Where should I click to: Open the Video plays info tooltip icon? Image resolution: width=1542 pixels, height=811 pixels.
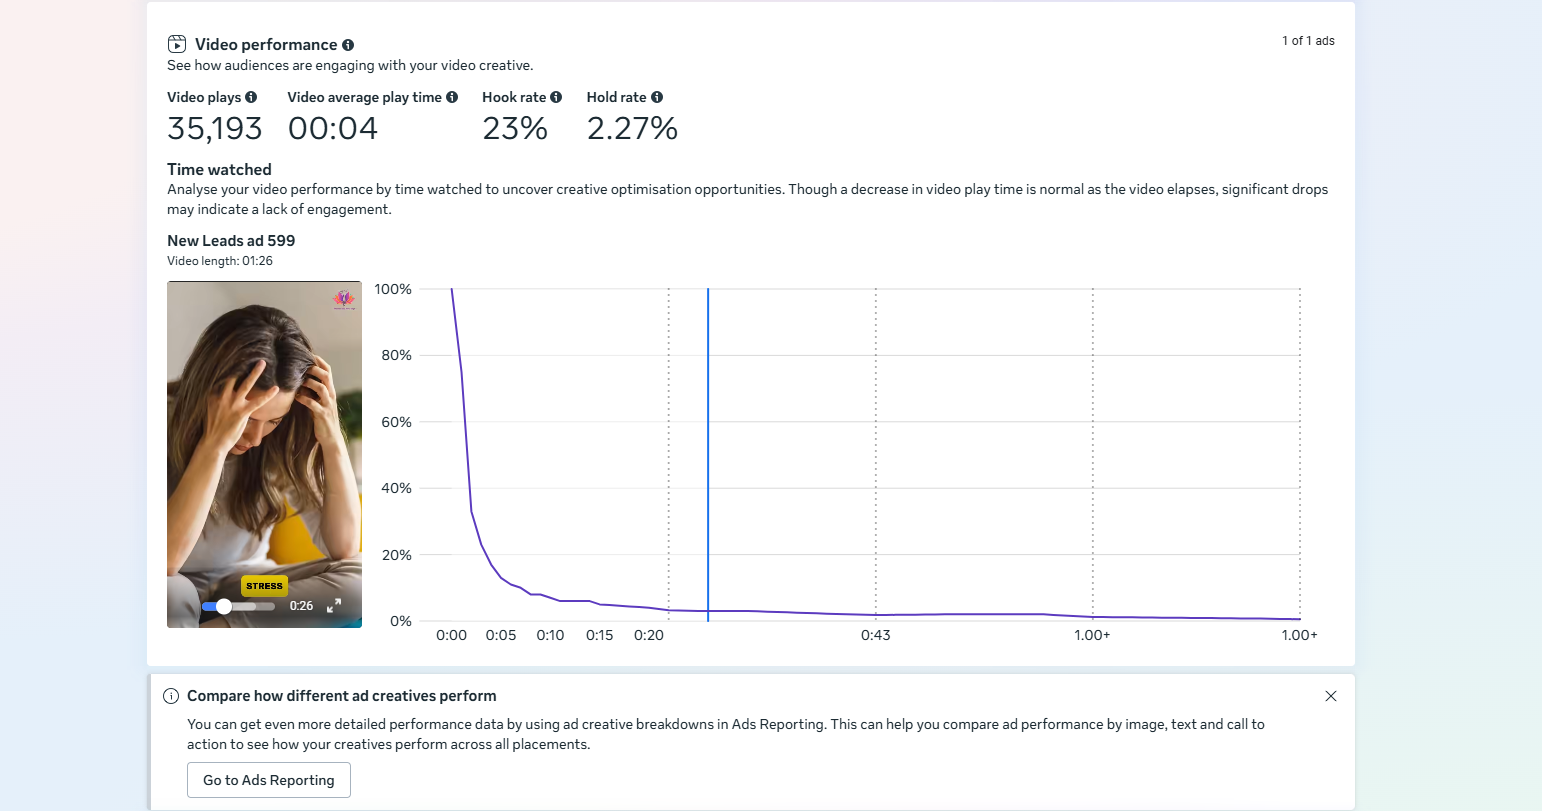pos(251,97)
